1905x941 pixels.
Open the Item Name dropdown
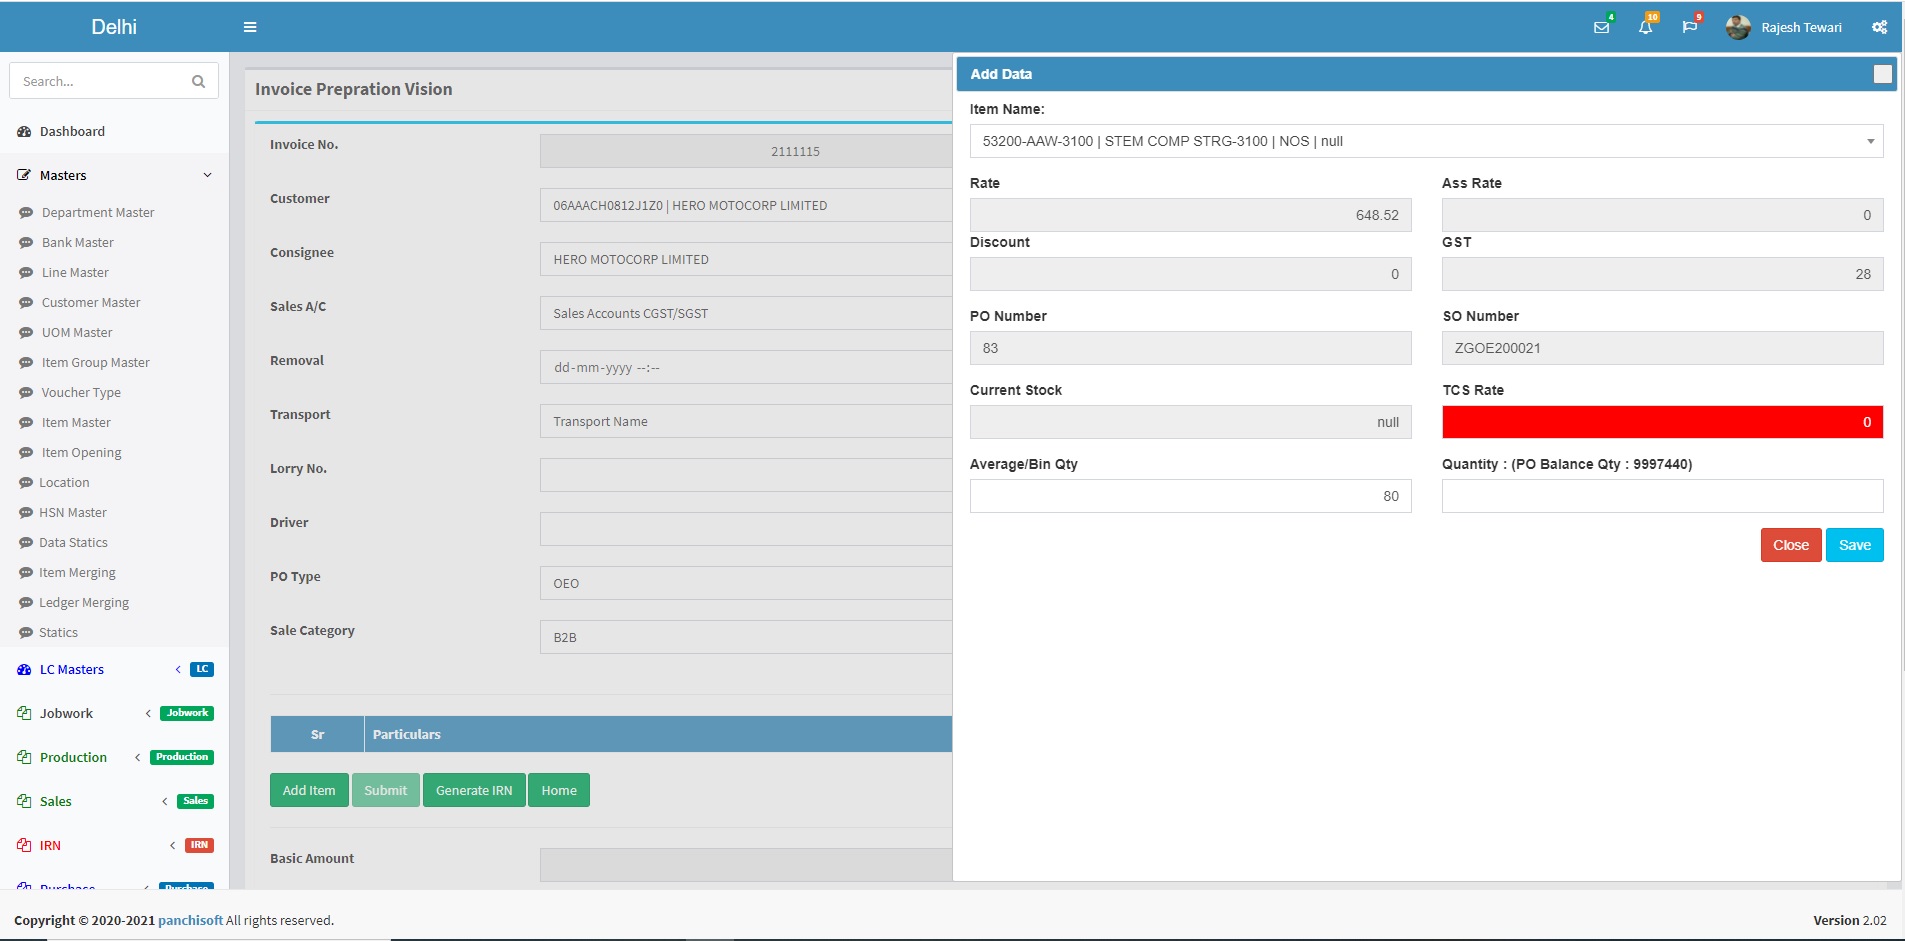pos(1426,141)
